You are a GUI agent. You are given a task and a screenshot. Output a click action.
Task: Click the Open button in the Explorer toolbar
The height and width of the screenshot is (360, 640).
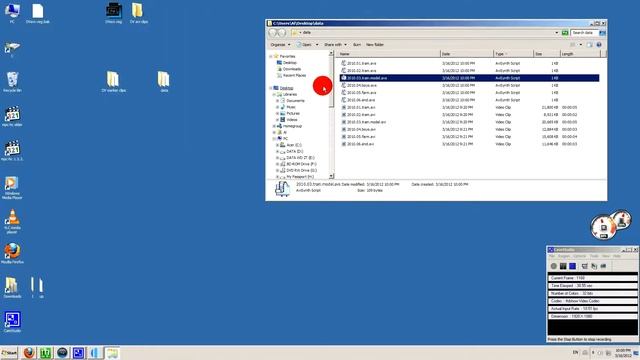304,44
